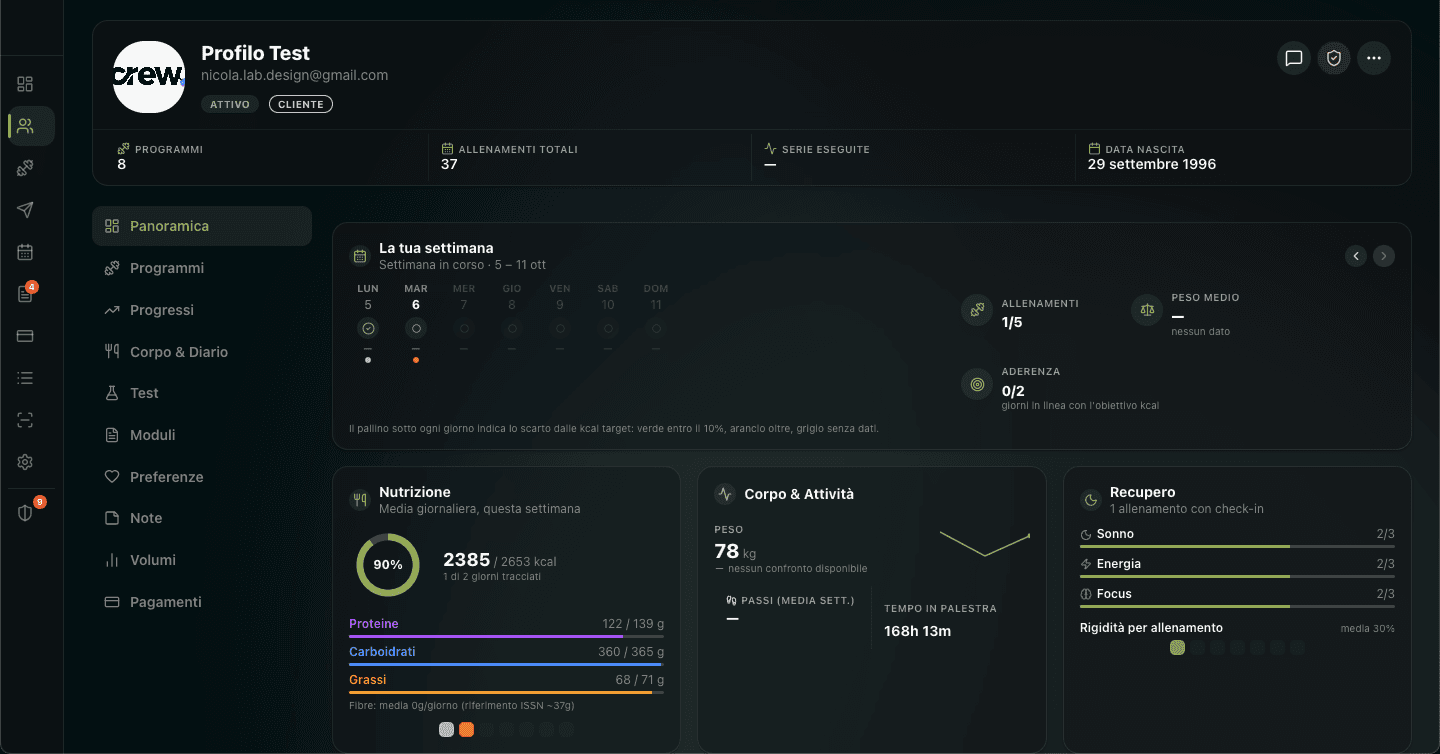Open the Test section

(202, 393)
